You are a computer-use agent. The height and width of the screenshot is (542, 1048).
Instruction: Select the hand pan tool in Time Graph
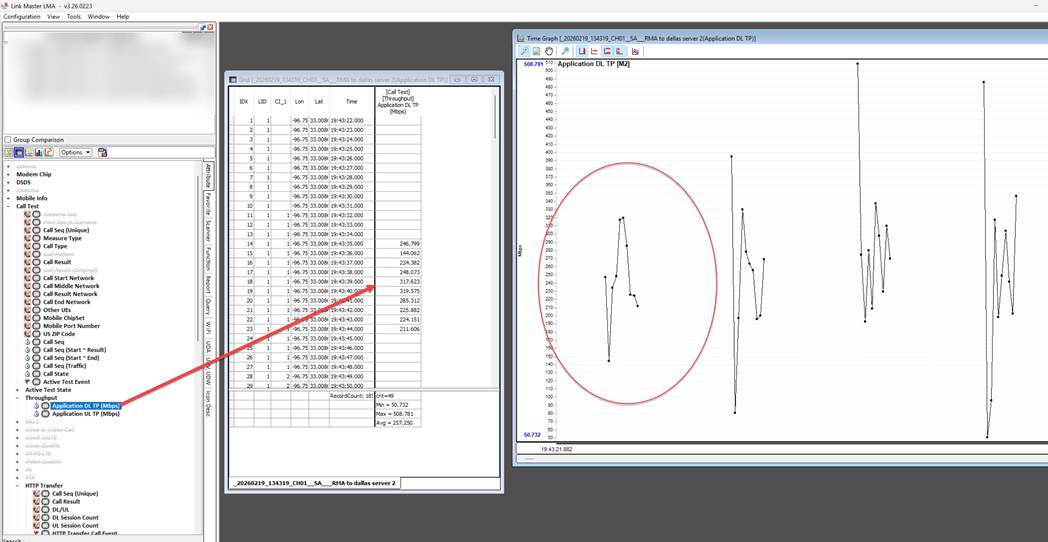click(x=550, y=51)
